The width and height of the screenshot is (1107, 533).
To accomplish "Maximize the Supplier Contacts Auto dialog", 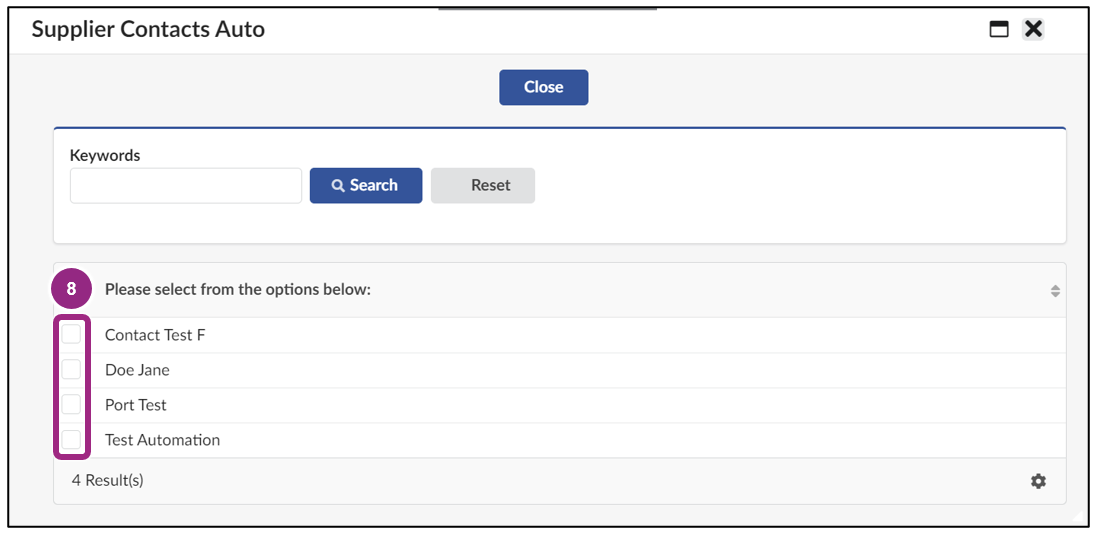I will coord(999,30).
